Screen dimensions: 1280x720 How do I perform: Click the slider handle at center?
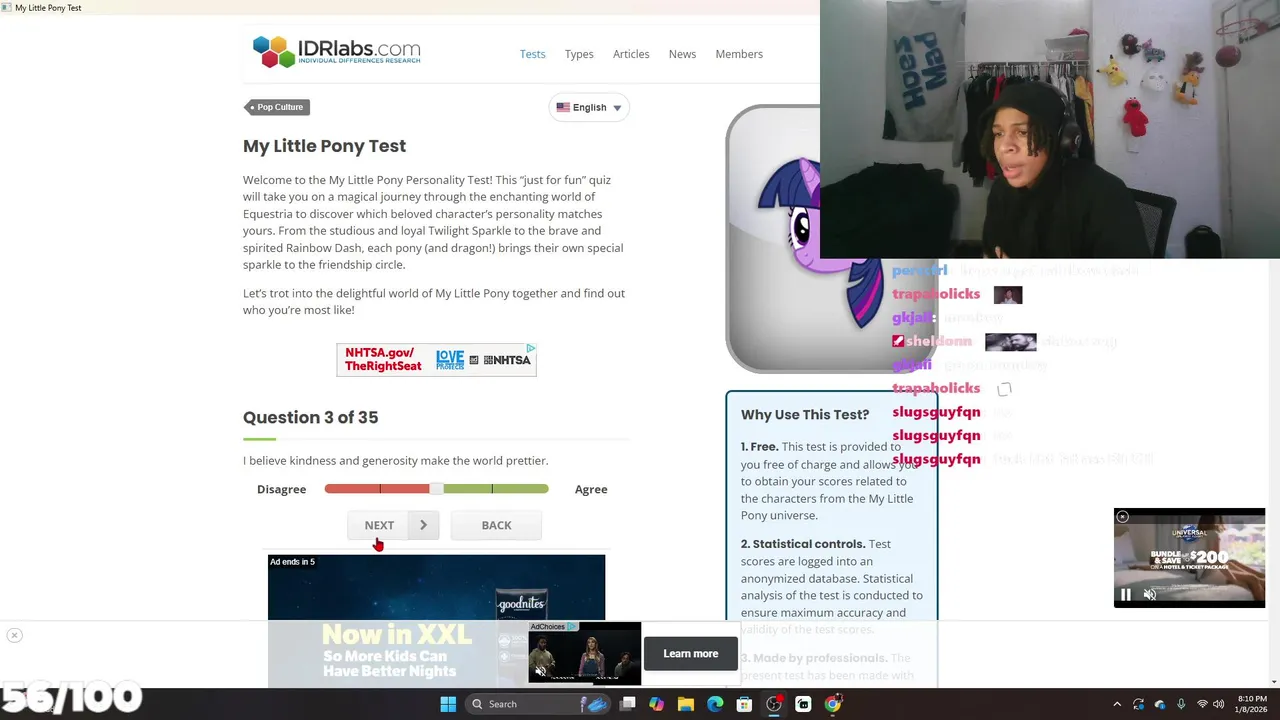[436, 489]
